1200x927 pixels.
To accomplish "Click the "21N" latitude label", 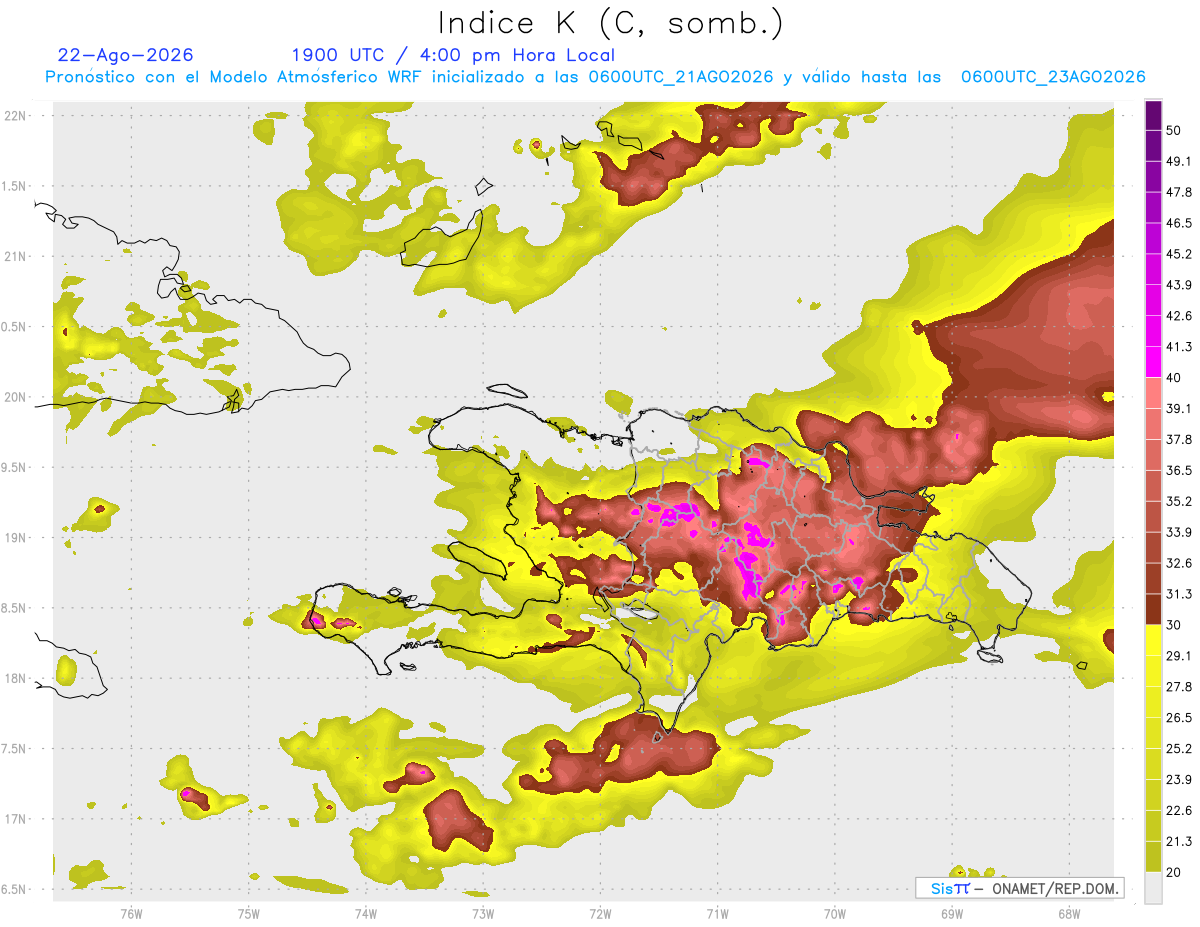I will (x=16, y=257).
